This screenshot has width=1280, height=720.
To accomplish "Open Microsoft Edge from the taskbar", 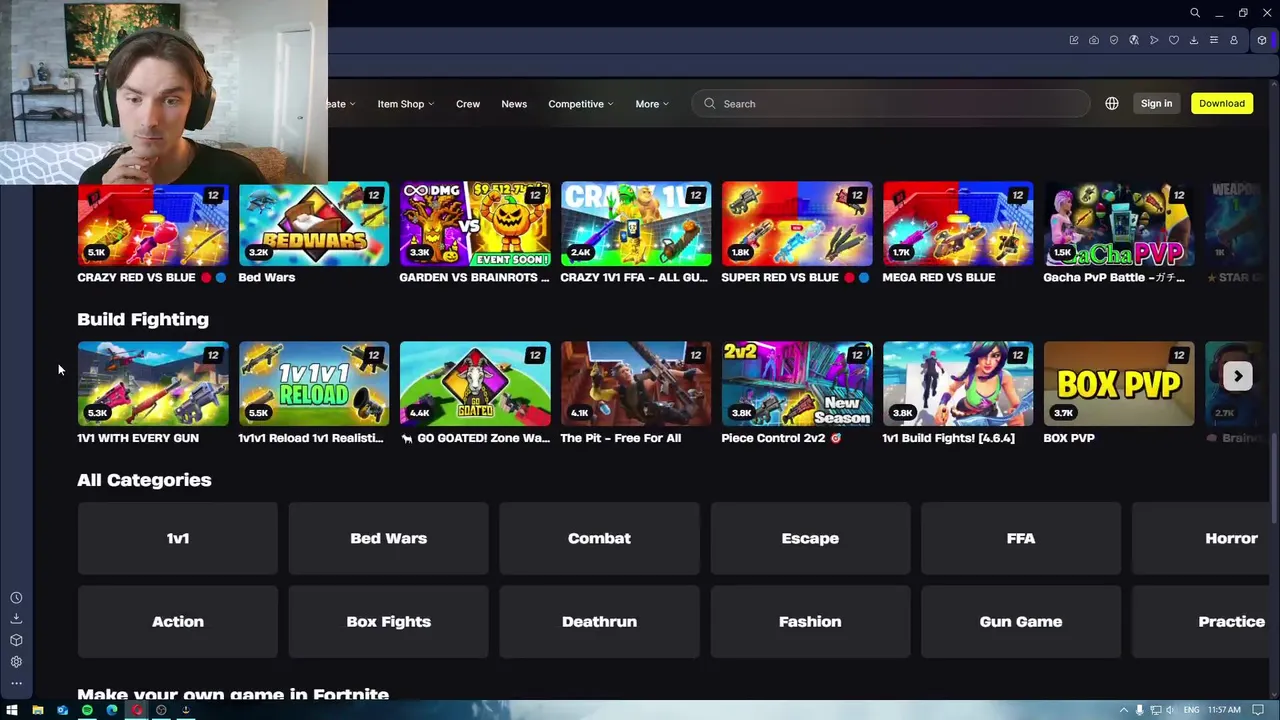I will click(112, 710).
